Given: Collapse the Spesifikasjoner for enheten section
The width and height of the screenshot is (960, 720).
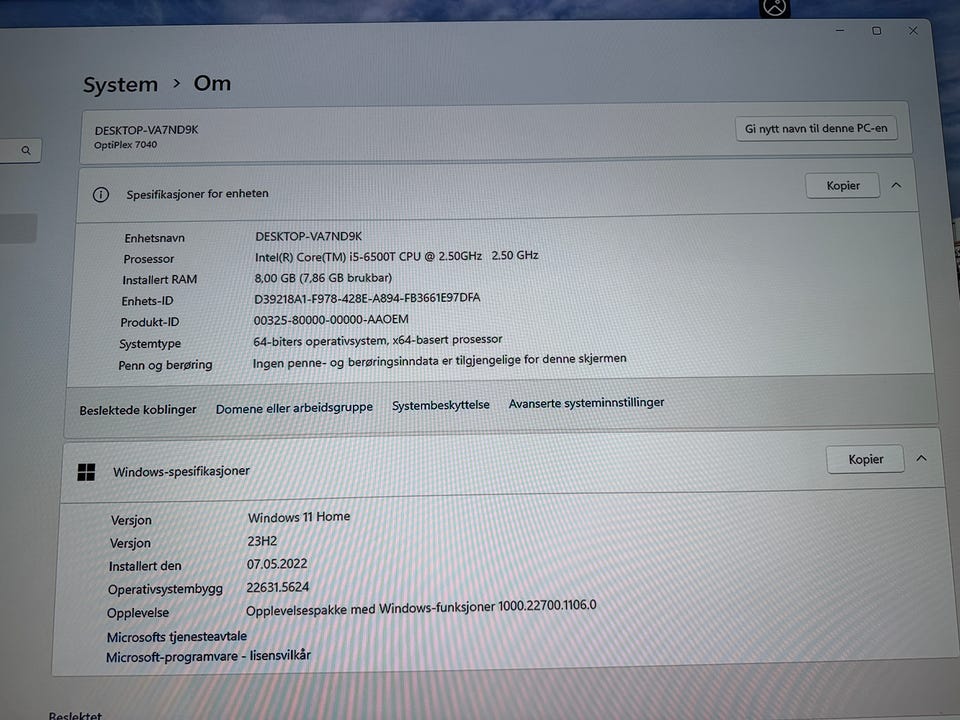Looking at the screenshot, I should tap(896, 185).
